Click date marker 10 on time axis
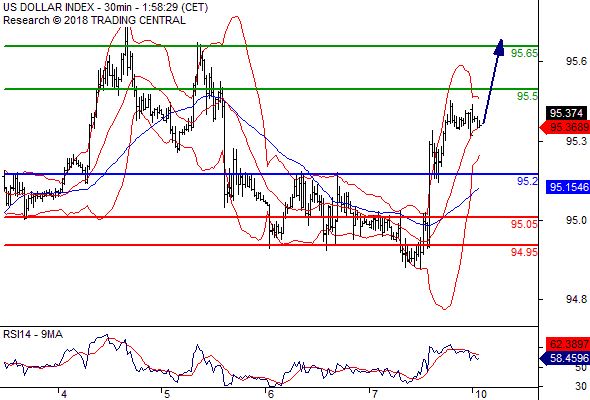 (x=481, y=394)
